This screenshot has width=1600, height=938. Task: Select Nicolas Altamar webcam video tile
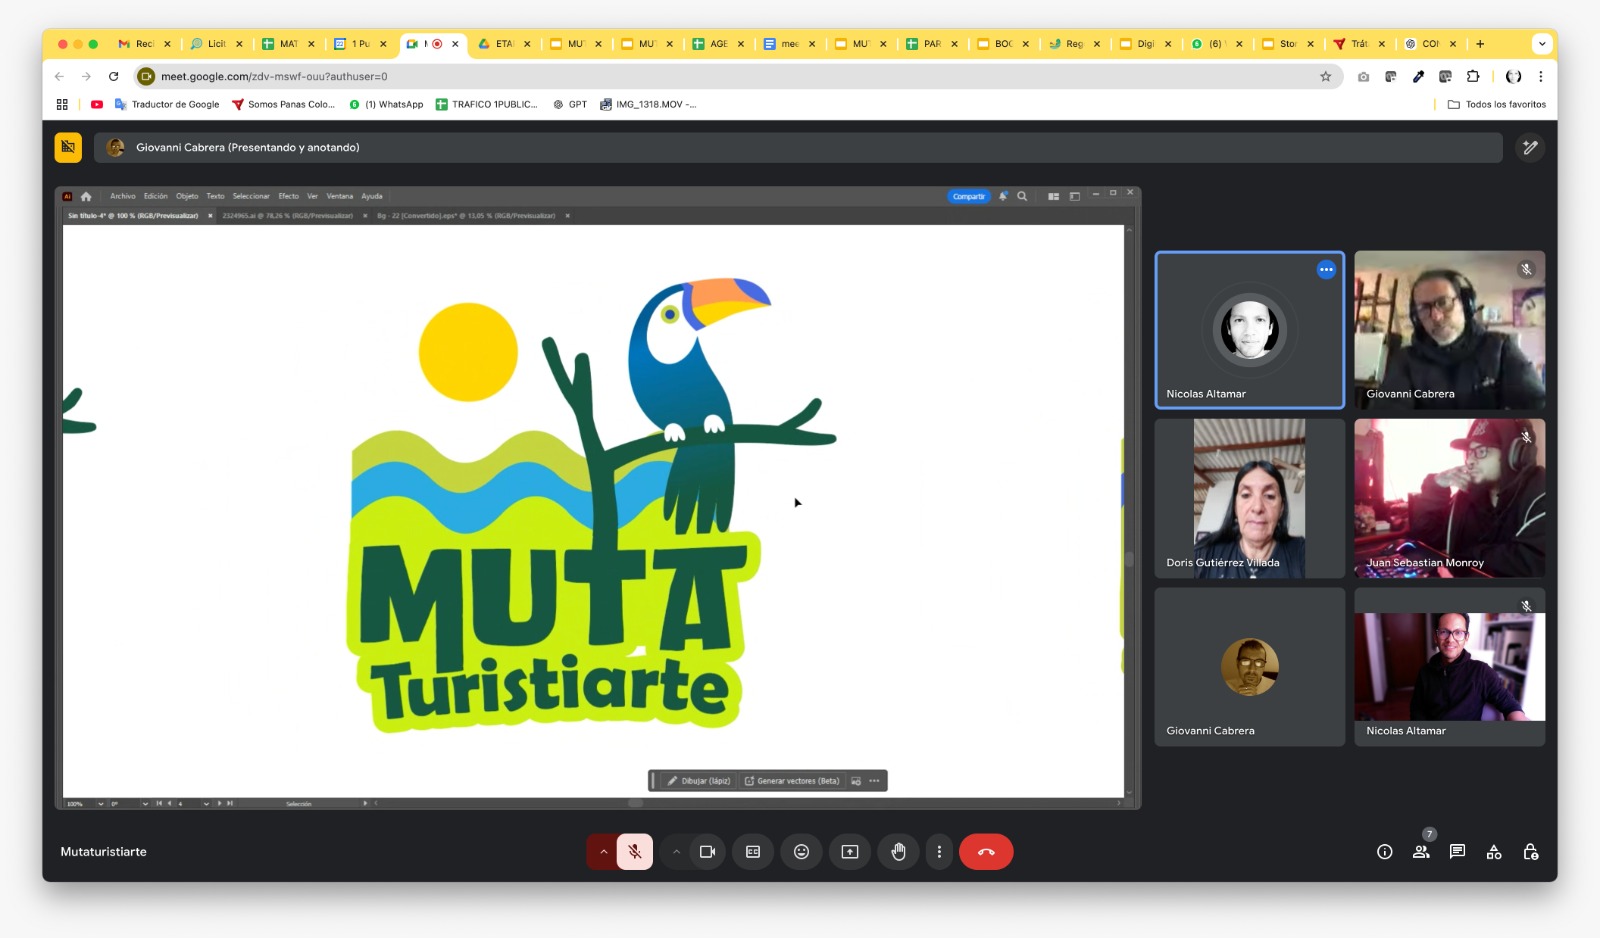point(1449,667)
